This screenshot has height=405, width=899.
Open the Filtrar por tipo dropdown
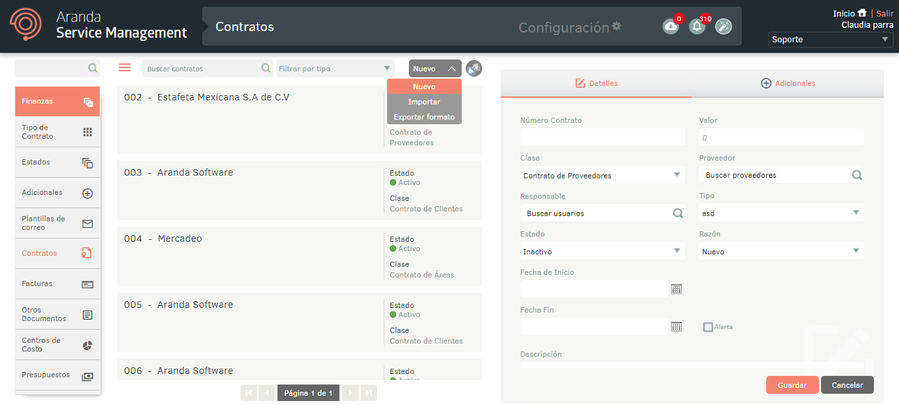coord(335,68)
